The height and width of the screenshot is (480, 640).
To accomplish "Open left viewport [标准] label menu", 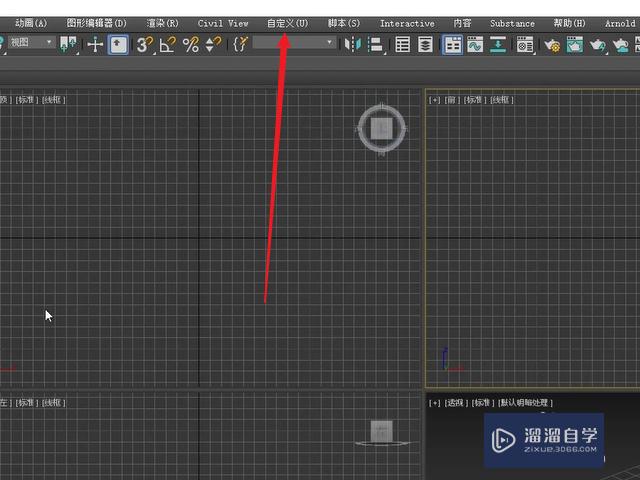I will pyautogui.click(x=26, y=403).
